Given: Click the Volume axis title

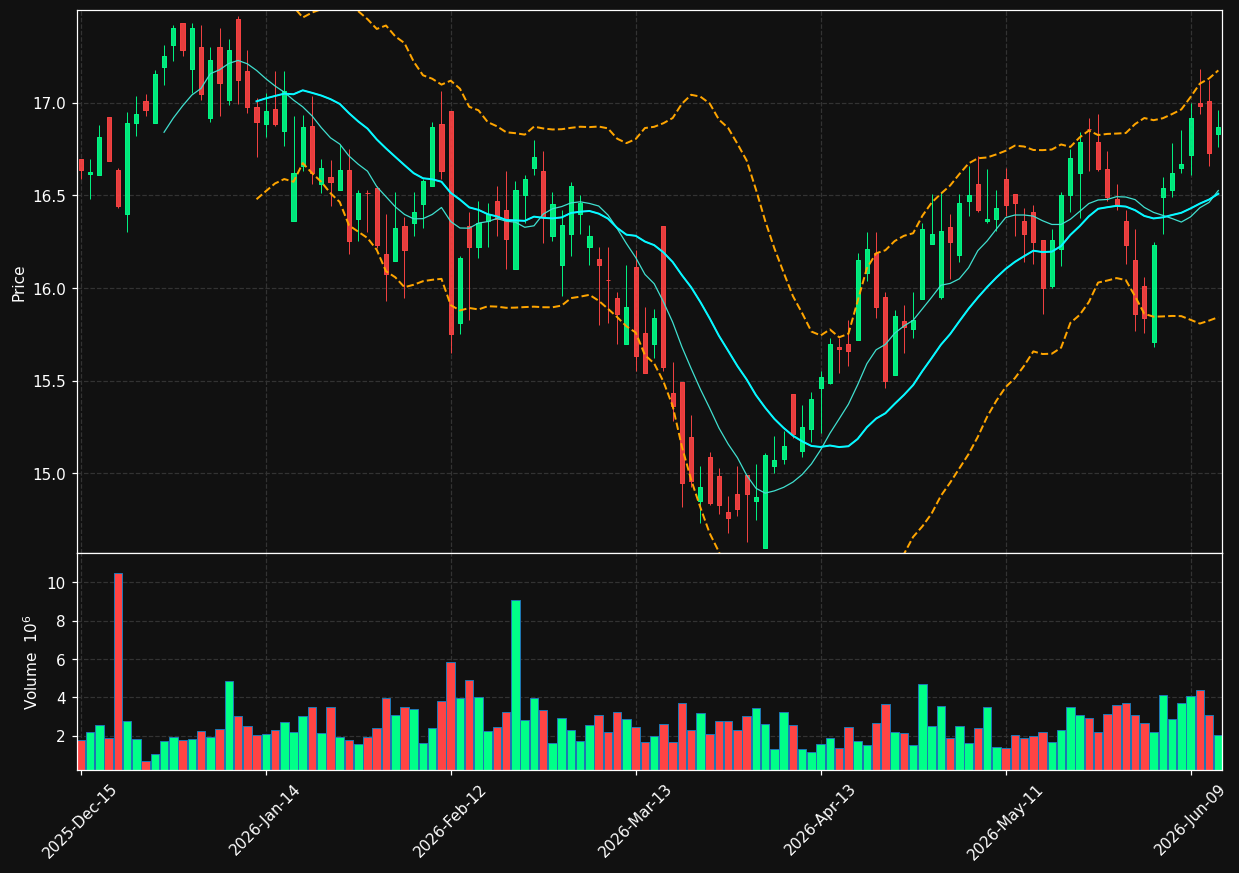Looking at the screenshot, I should pos(31,662).
